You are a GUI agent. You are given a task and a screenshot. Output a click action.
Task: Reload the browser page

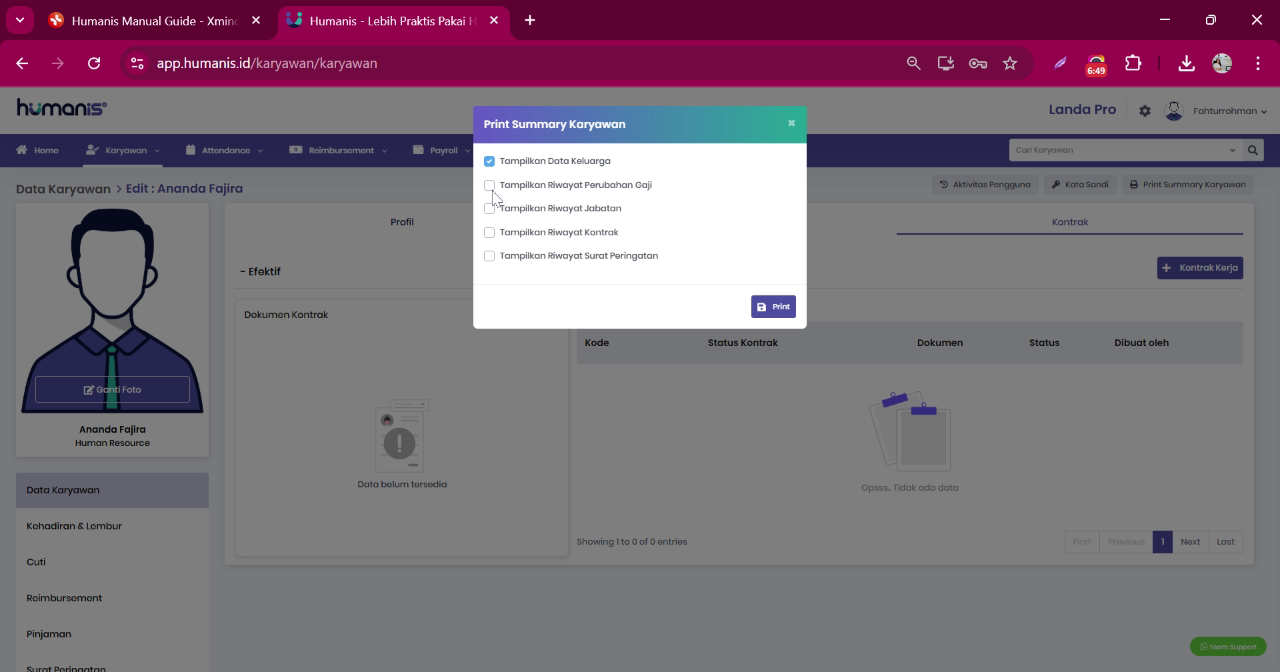pos(94,63)
